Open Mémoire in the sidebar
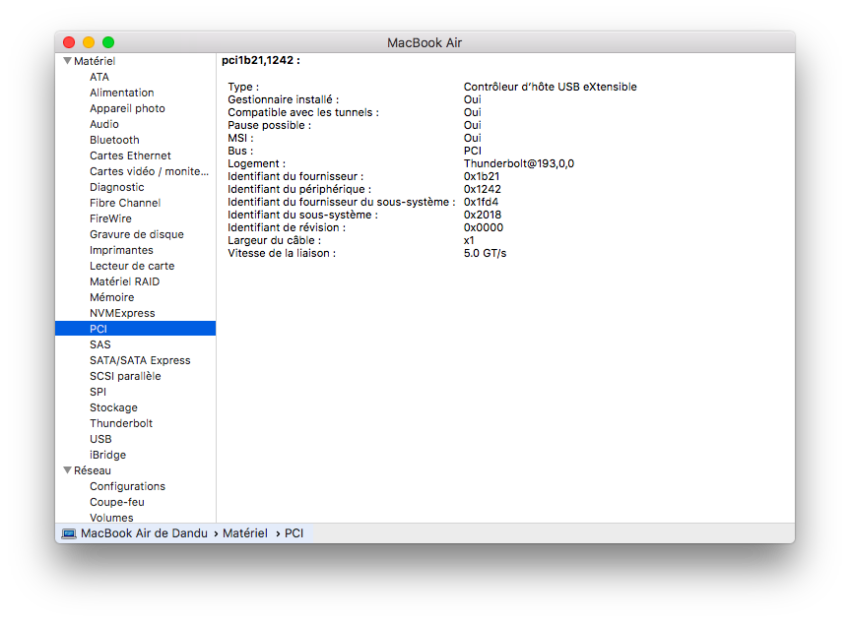This screenshot has width=850, height=622. 112,297
